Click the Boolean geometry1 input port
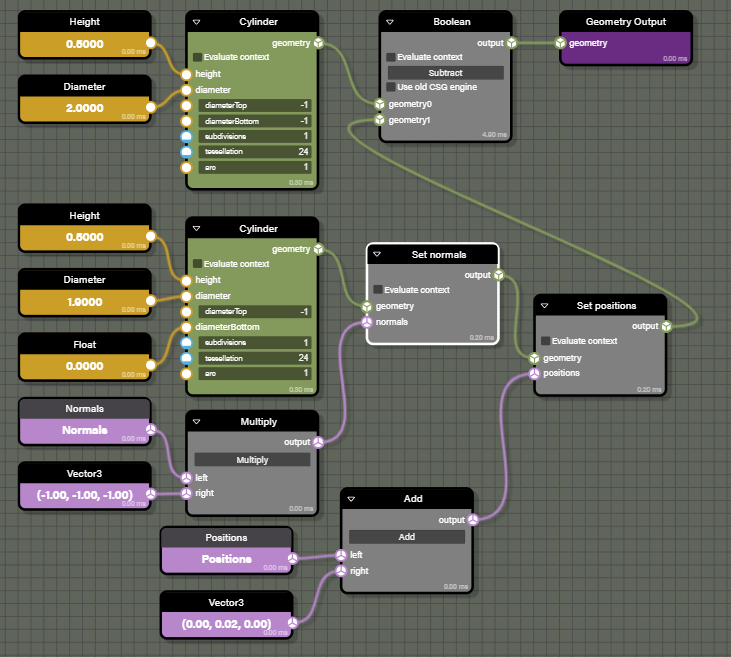 pos(380,120)
